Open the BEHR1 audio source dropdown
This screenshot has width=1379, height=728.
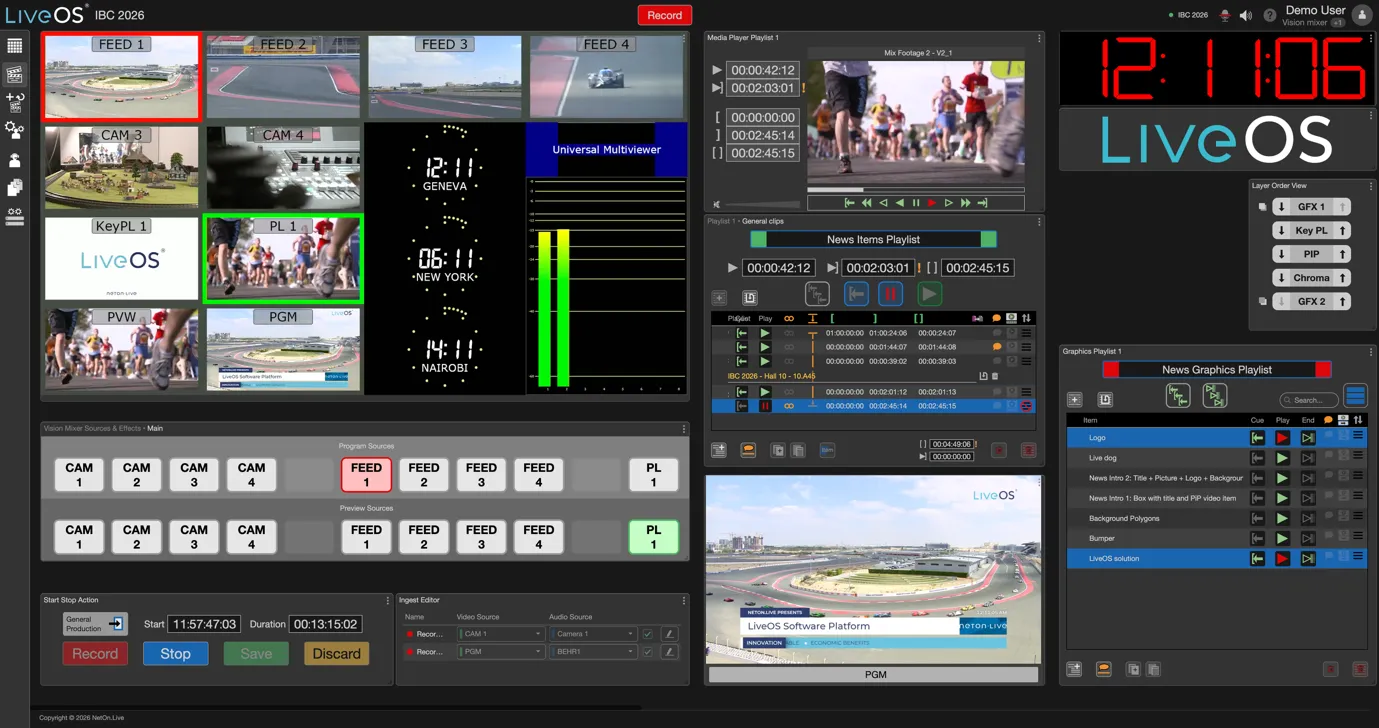pyautogui.click(x=593, y=652)
